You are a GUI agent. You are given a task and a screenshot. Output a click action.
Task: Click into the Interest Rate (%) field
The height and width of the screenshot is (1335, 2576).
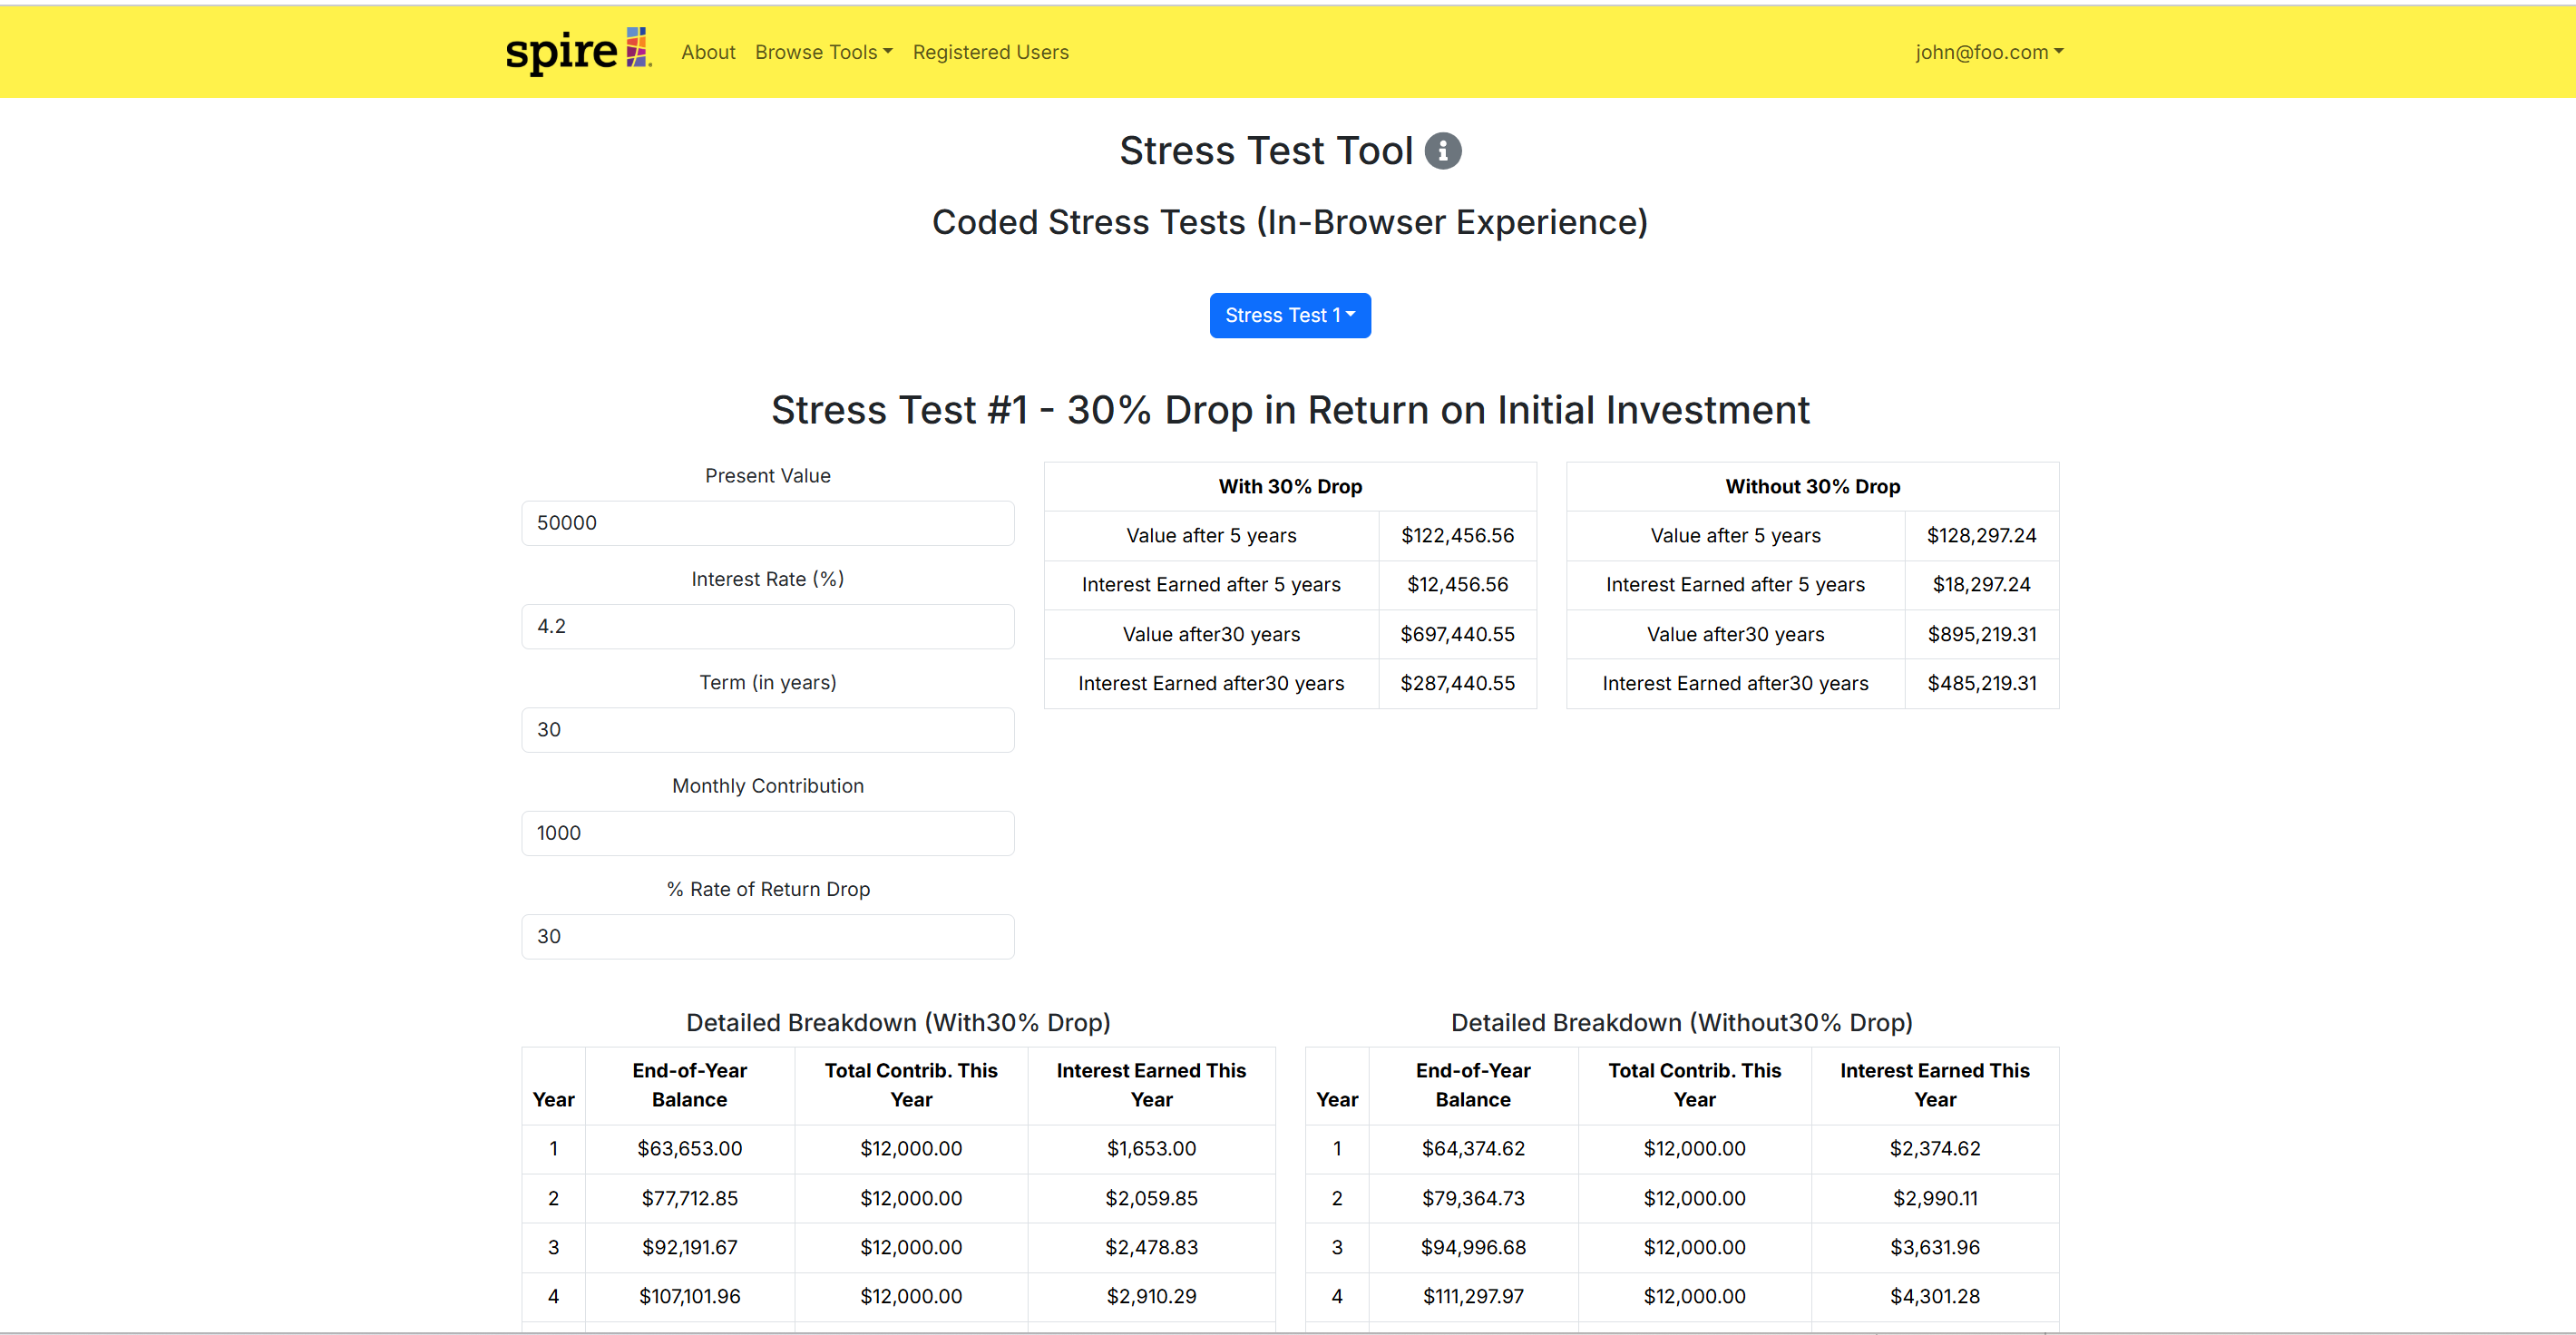(768, 626)
